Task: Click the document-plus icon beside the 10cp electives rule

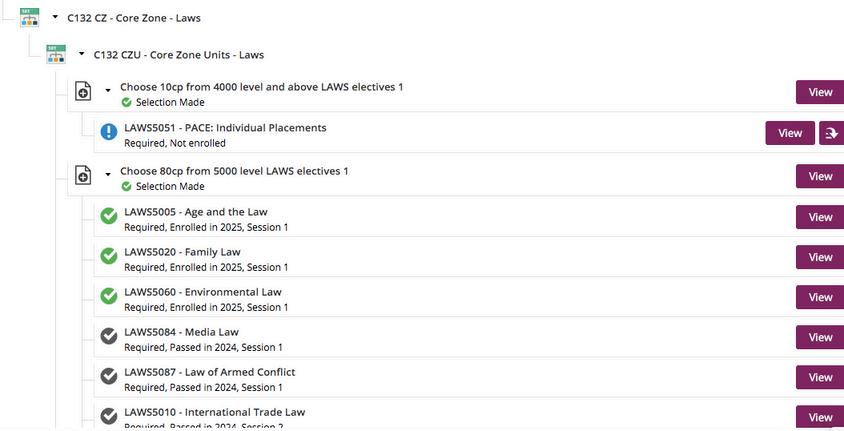Action: point(83,91)
